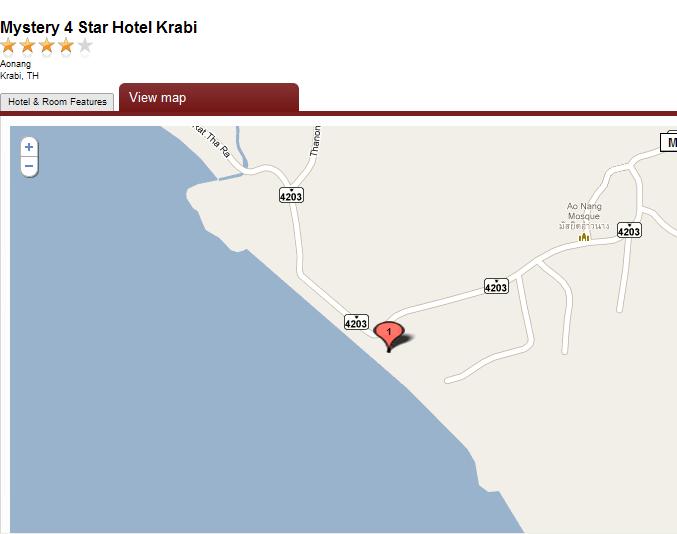Open the Hotel & Room Features tab
Image resolution: width=677 pixels, height=534 pixels.
57,102
